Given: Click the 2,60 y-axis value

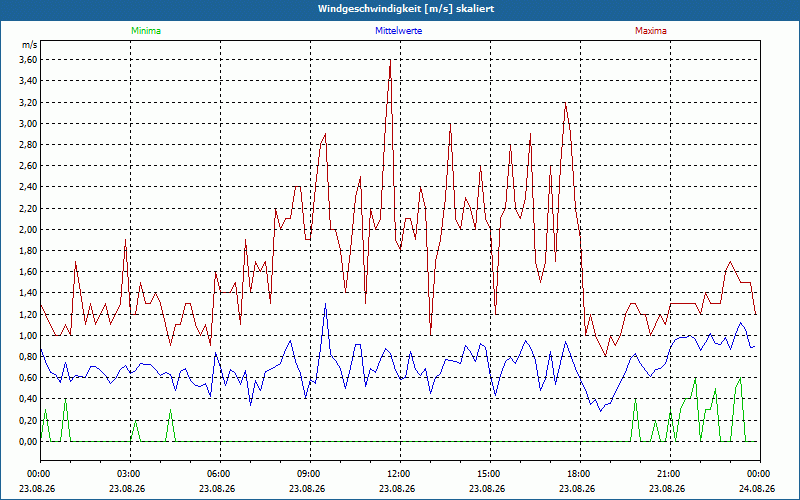Looking at the screenshot, I should click(x=29, y=166).
